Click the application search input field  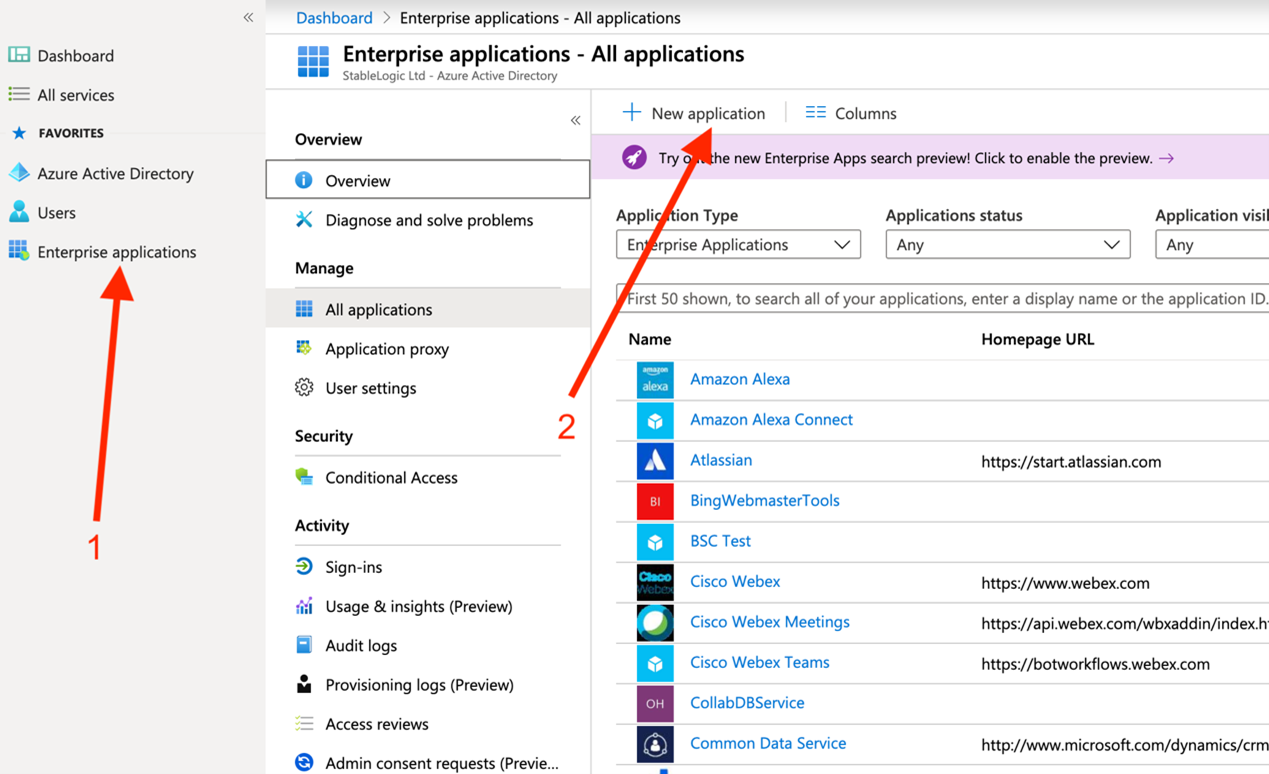[942, 298]
